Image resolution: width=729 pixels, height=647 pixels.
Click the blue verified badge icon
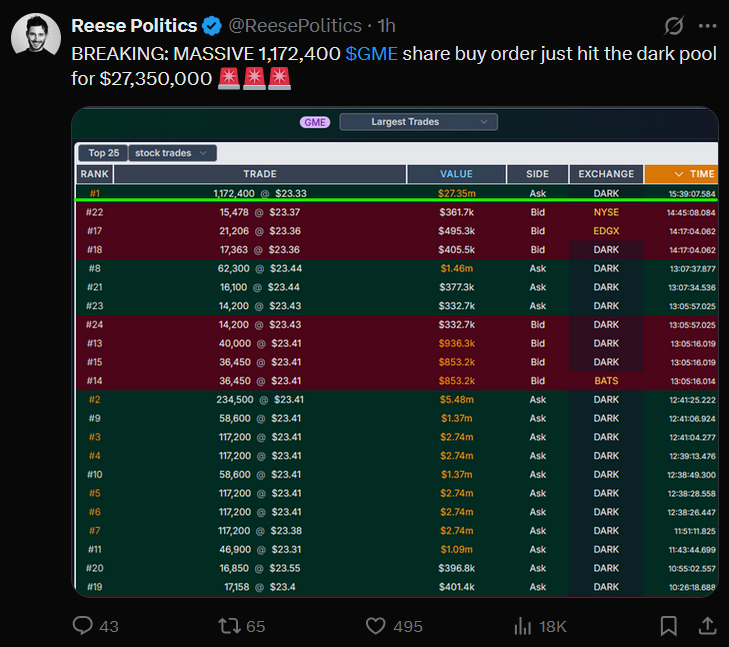click(212, 26)
